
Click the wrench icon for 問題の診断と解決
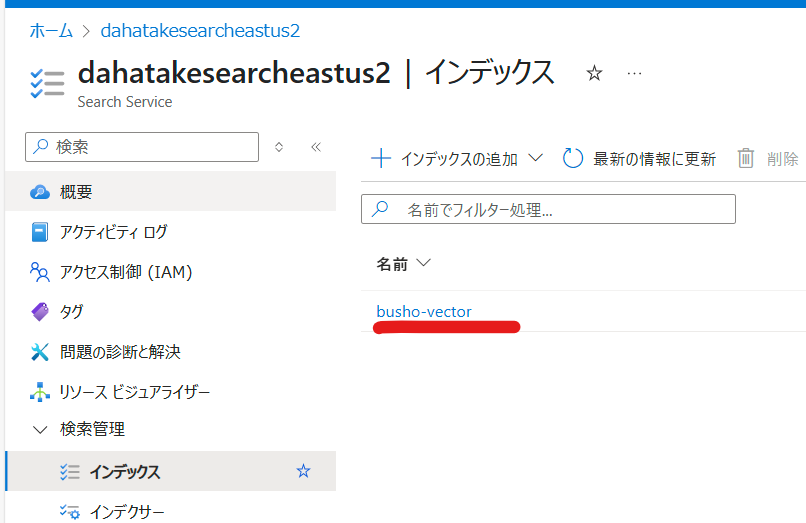pos(40,352)
